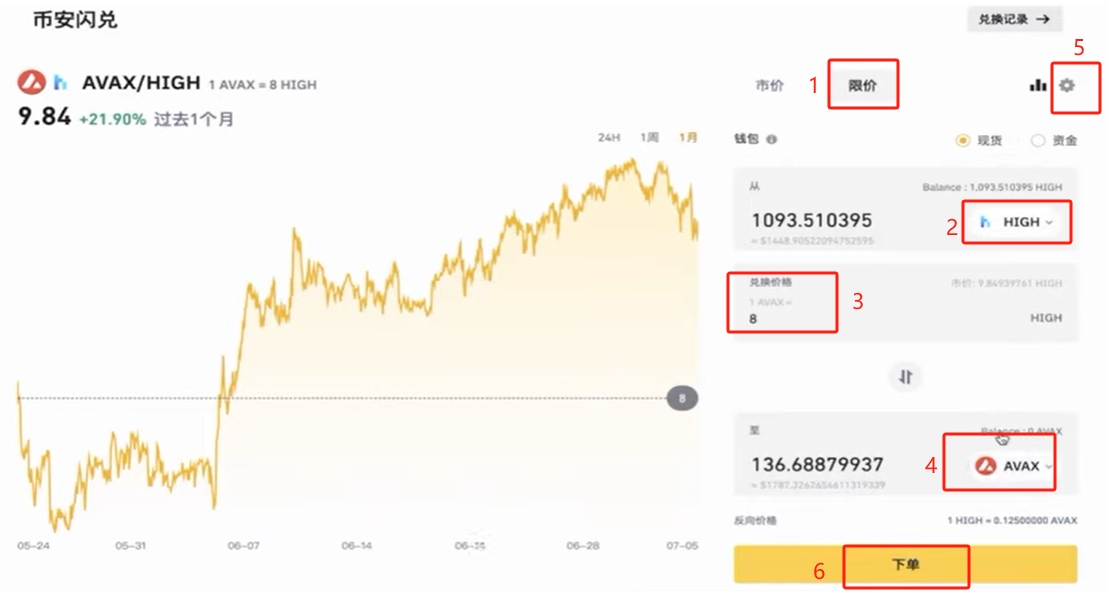1108x592 pixels.
Task: Open the HIGH token dropdown
Action: click(x=1016, y=222)
